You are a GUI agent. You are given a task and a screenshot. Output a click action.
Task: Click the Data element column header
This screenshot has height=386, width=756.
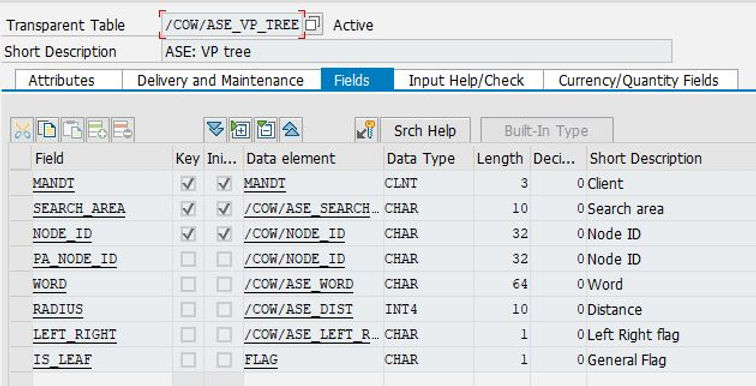tap(313, 158)
